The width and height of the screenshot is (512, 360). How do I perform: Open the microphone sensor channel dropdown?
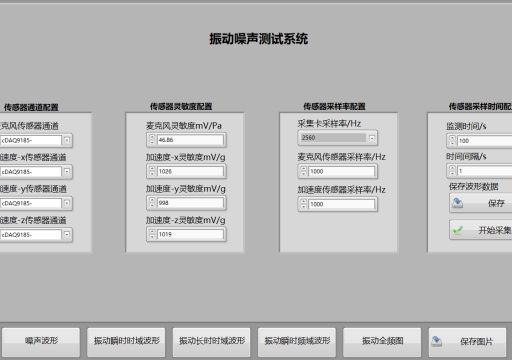(67, 140)
